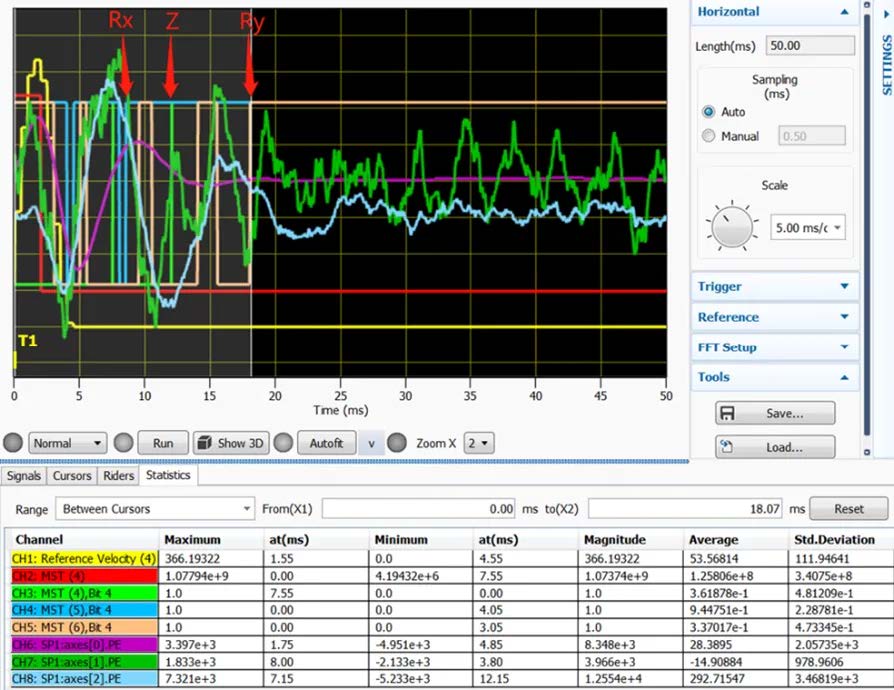Expand the FFT Setup section

[x=774, y=347]
